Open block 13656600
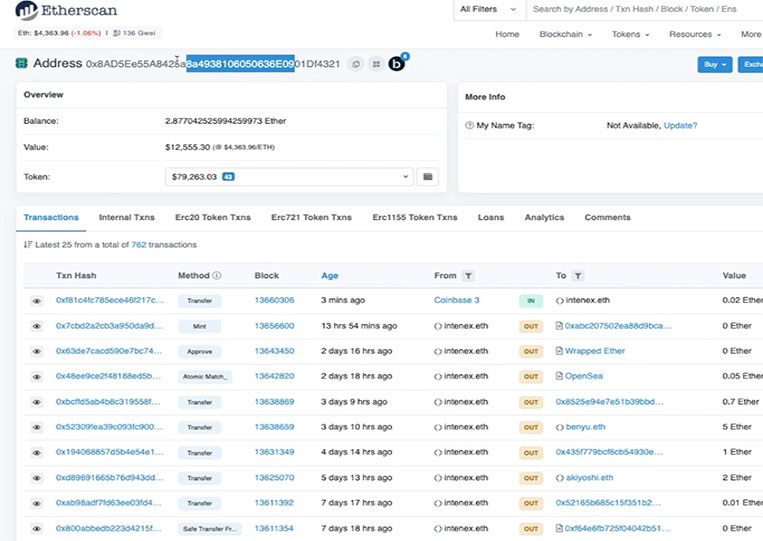The width and height of the screenshot is (763, 541). pos(274,325)
